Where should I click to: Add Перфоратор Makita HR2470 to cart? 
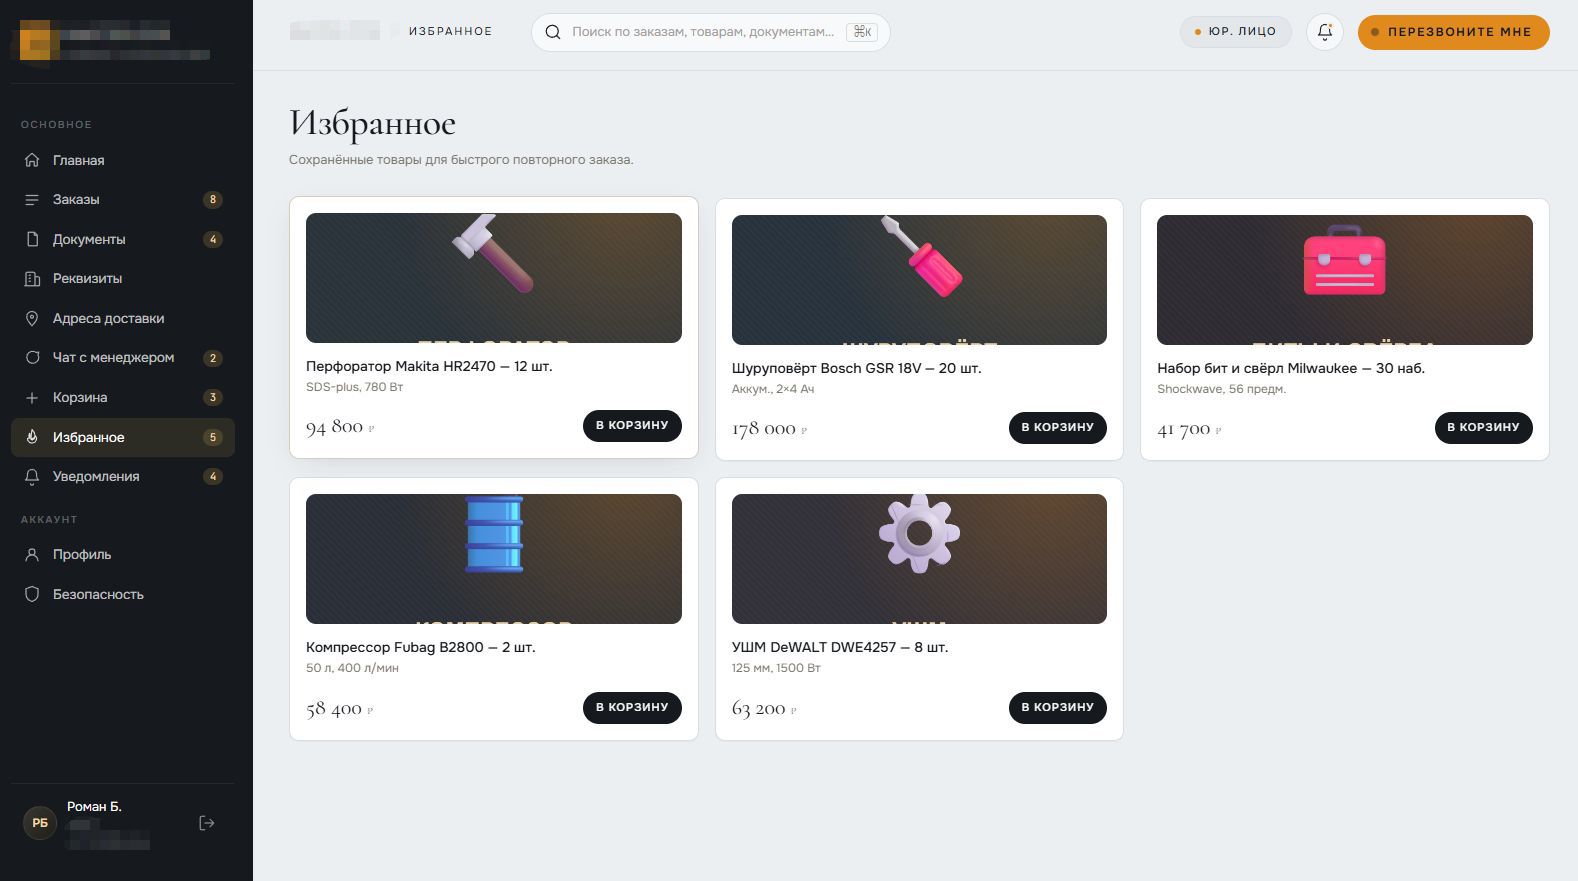coord(632,426)
